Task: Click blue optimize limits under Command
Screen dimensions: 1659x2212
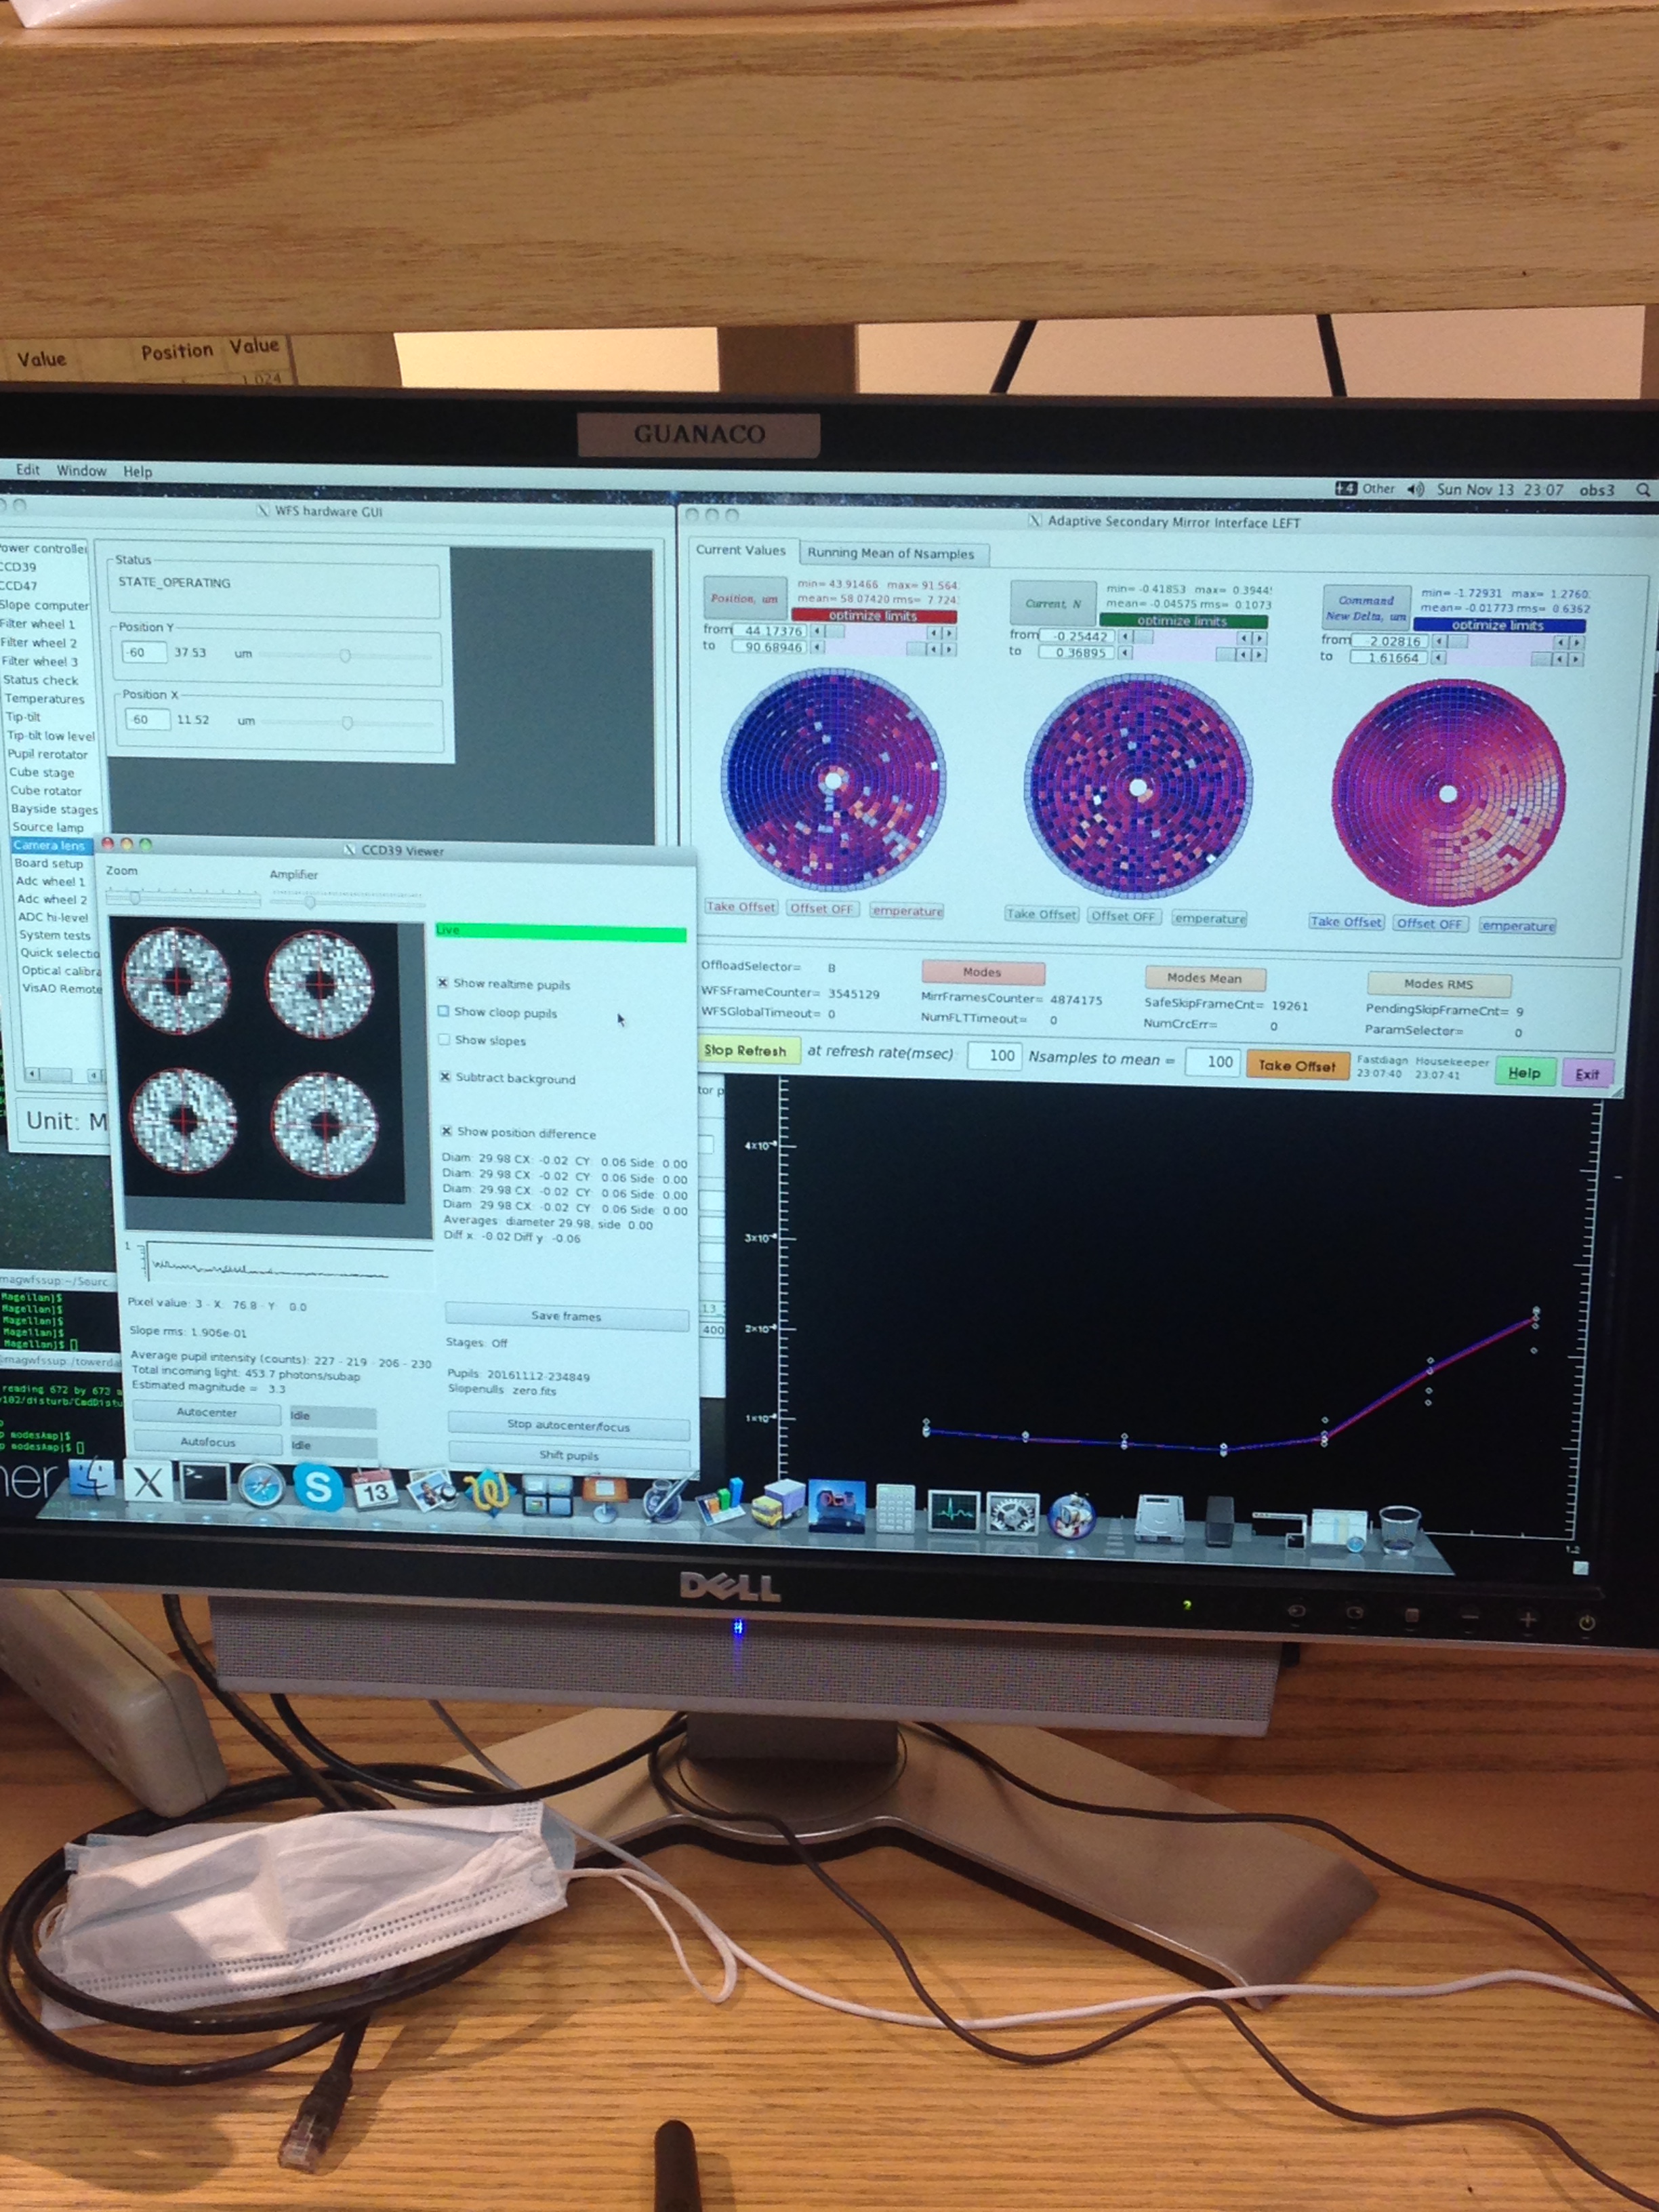Action: [1499, 625]
